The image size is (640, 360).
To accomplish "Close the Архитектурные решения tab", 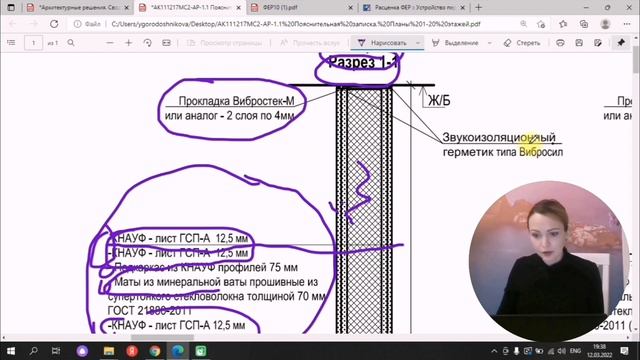I will 127,8.
